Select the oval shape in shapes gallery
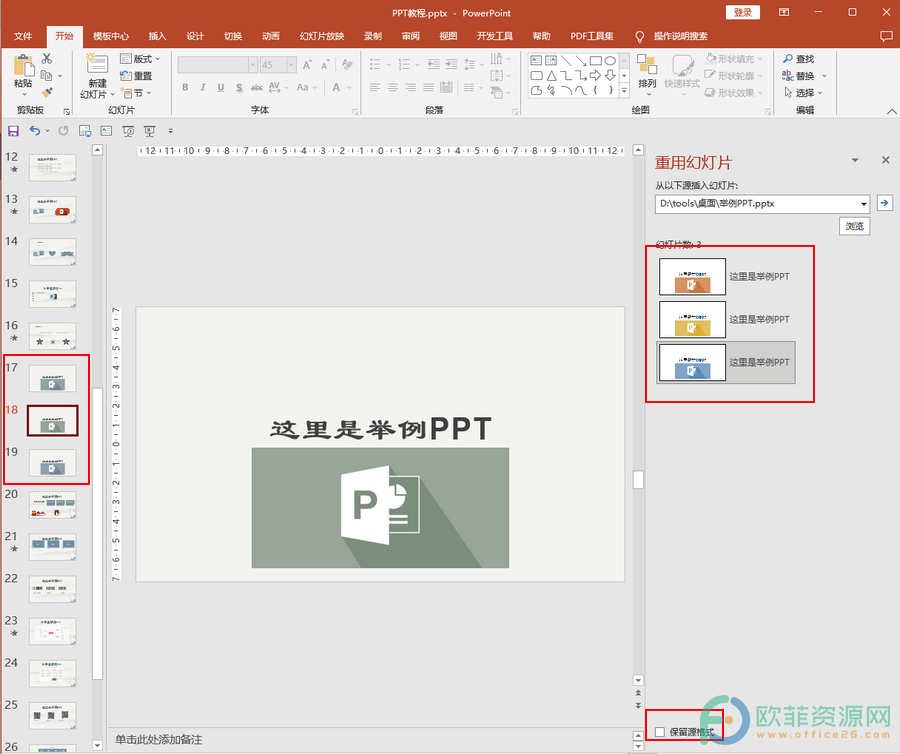 610,60
